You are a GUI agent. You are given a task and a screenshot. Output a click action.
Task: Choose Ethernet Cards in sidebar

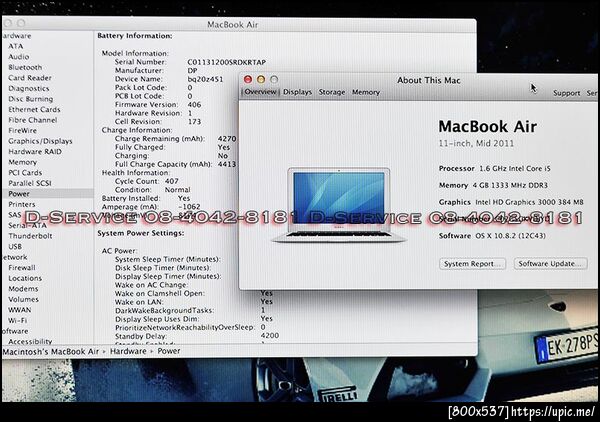(34, 109)
